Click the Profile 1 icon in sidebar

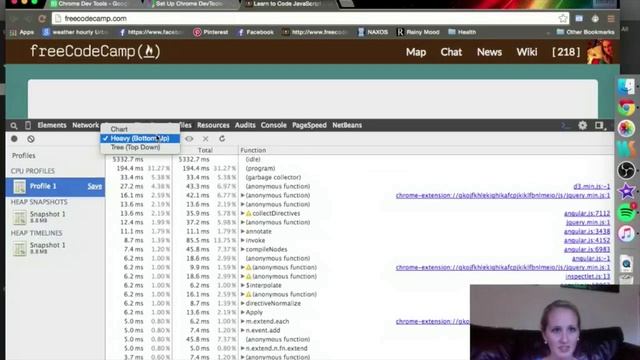[19, 187]
